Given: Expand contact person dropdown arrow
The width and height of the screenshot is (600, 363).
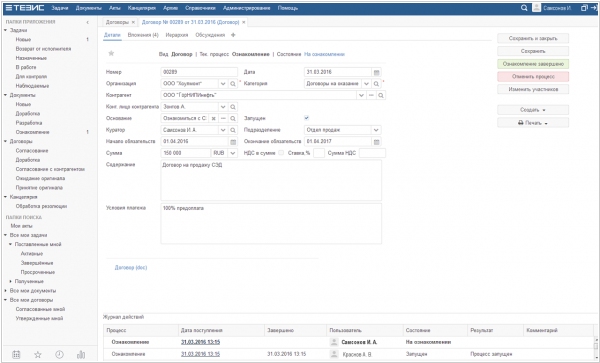Looking at the screenshot, I should pyautogui.click(x=223, y=107).
